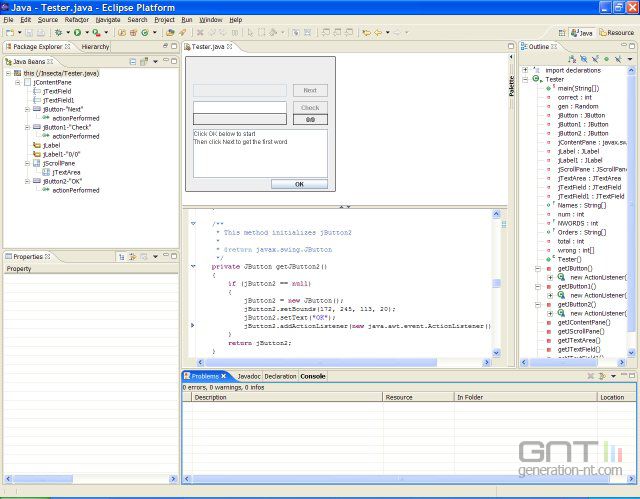Click the Open Perspective icon
This screenshot has height=499, width=640.
pos(562,33)
